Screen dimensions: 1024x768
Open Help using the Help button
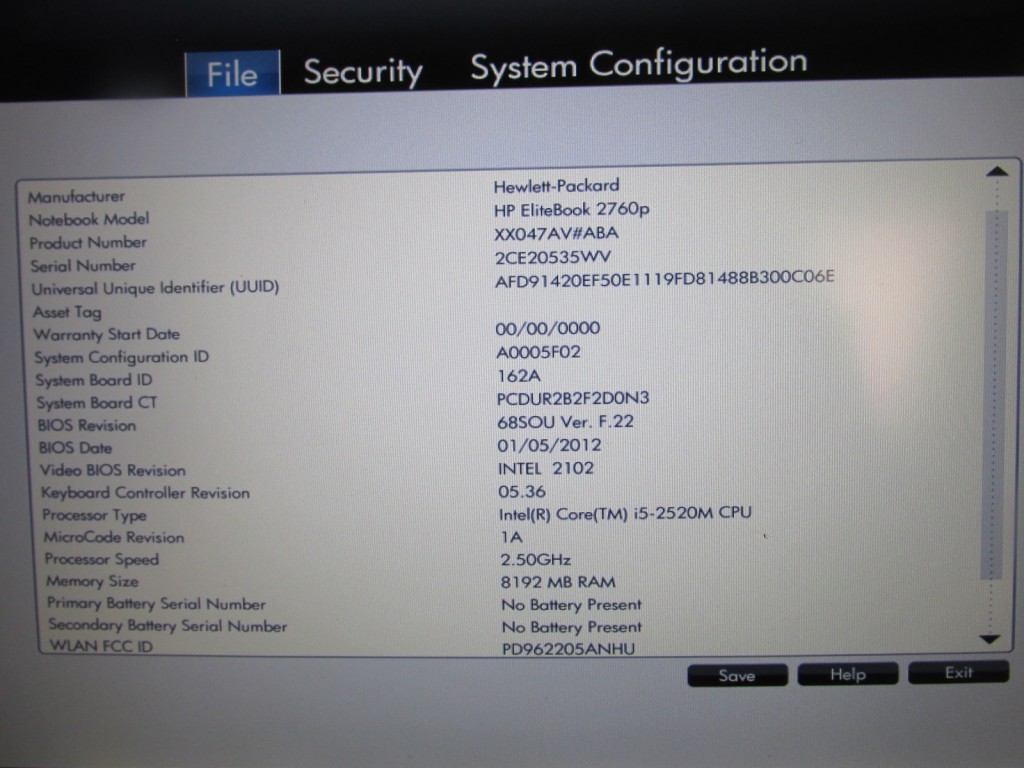pos(847,675)
